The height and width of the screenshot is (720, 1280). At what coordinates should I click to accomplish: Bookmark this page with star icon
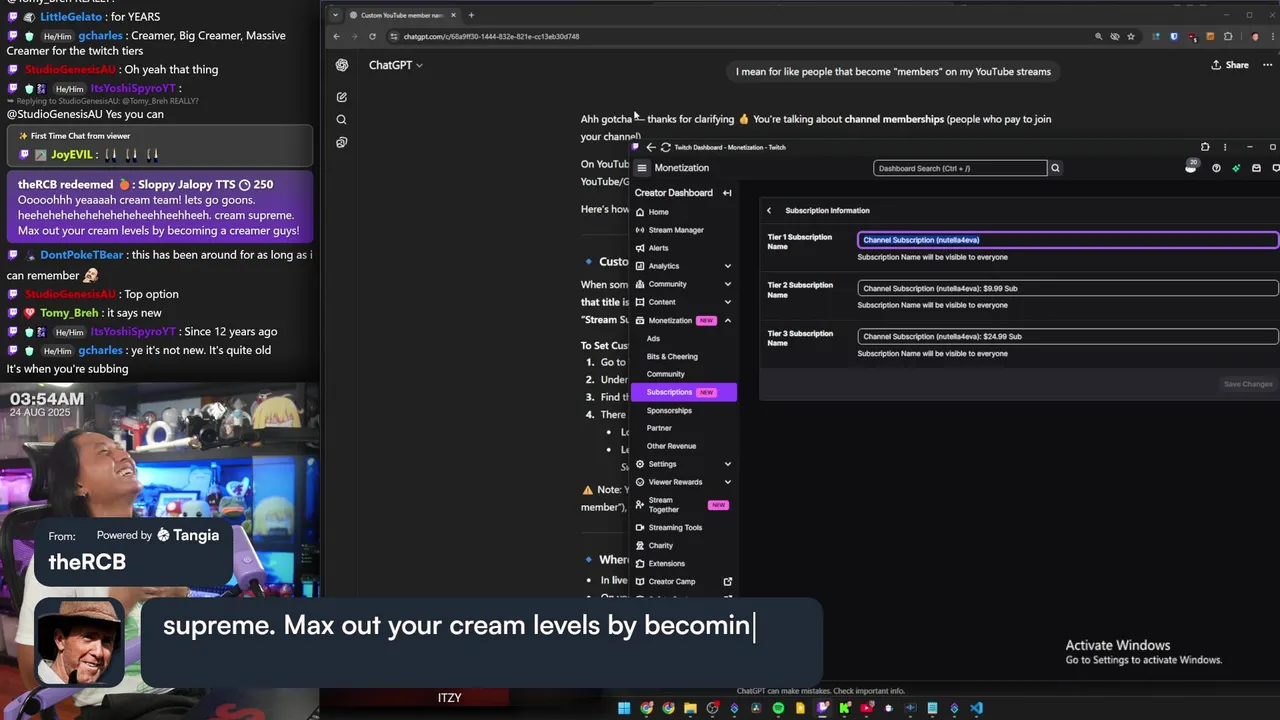click(1131, 37)
